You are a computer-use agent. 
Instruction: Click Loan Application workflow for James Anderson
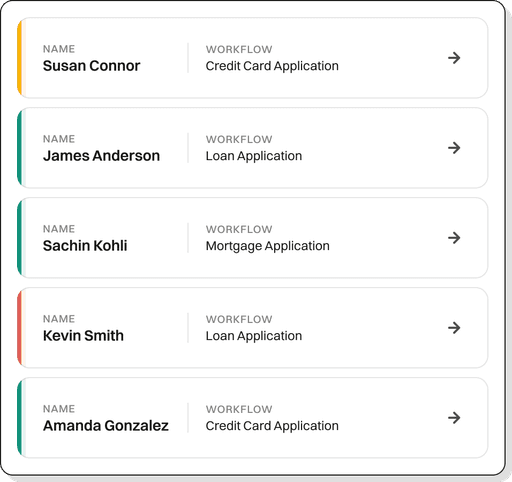tap(254, 156)
